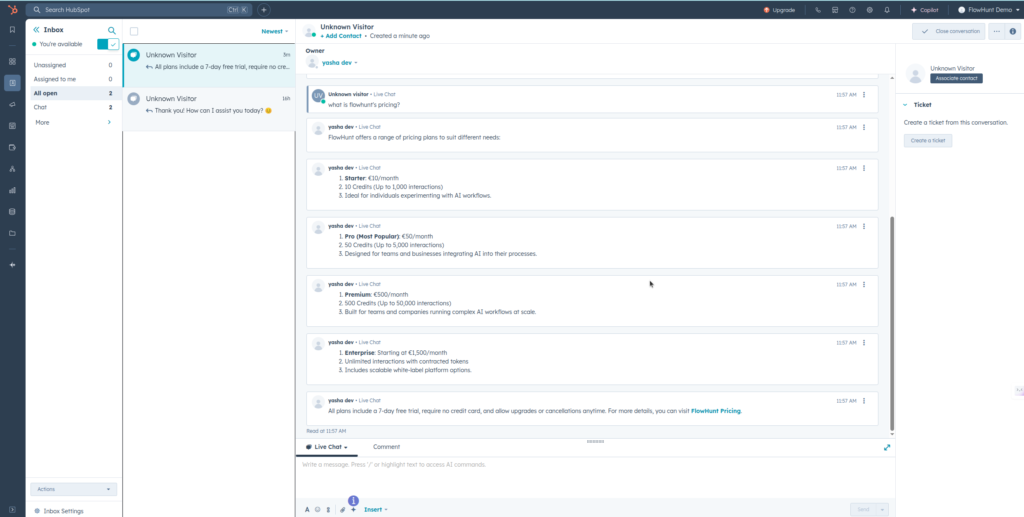Open the Send options dropdown arrow

[x=882, y=510]
